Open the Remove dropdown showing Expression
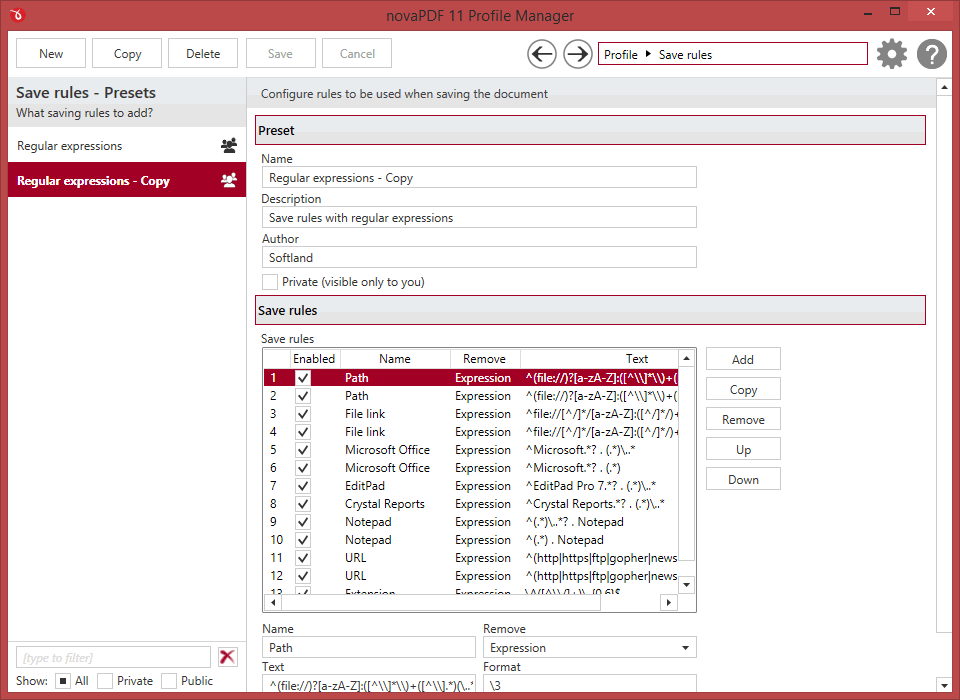 590,647
